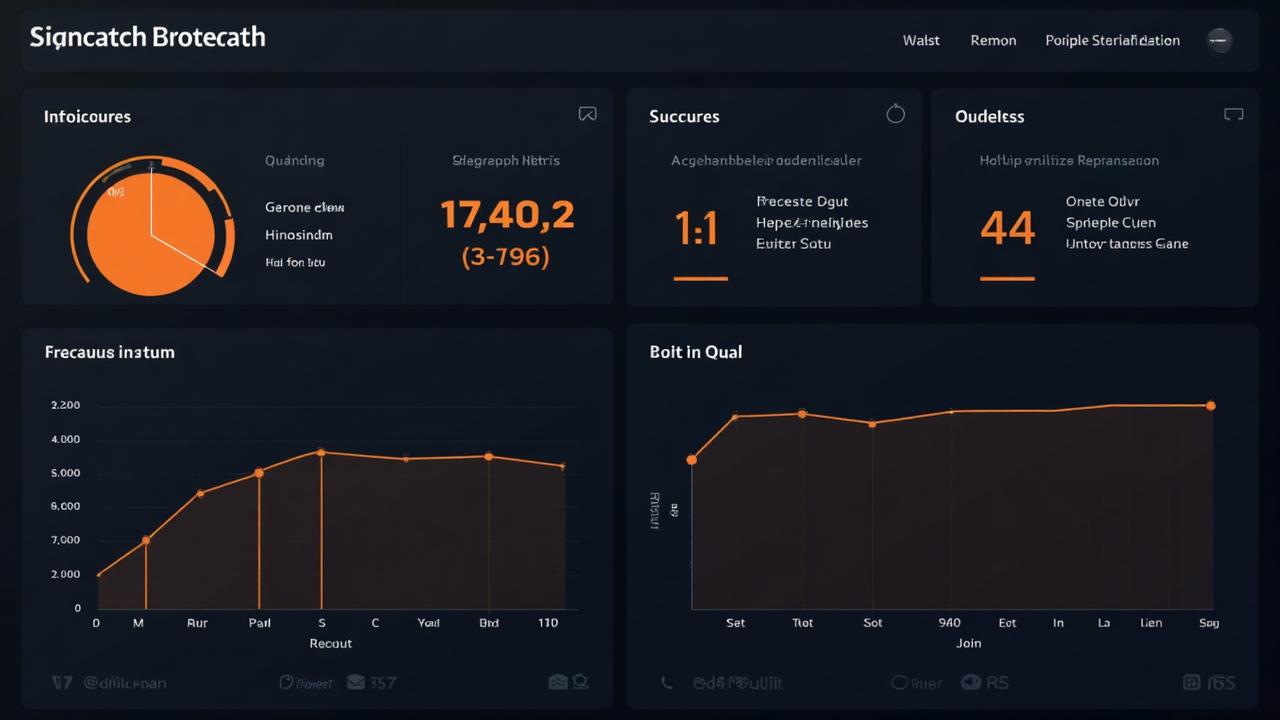
Task: Expand the Remon option
Action: 993,41
